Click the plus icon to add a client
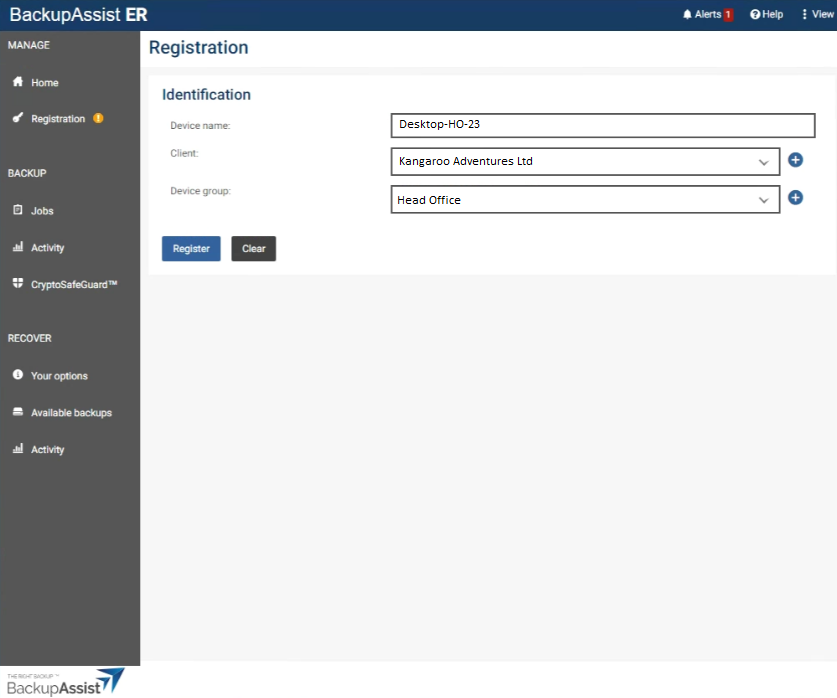The image size is (837, 698). (796, 160)
